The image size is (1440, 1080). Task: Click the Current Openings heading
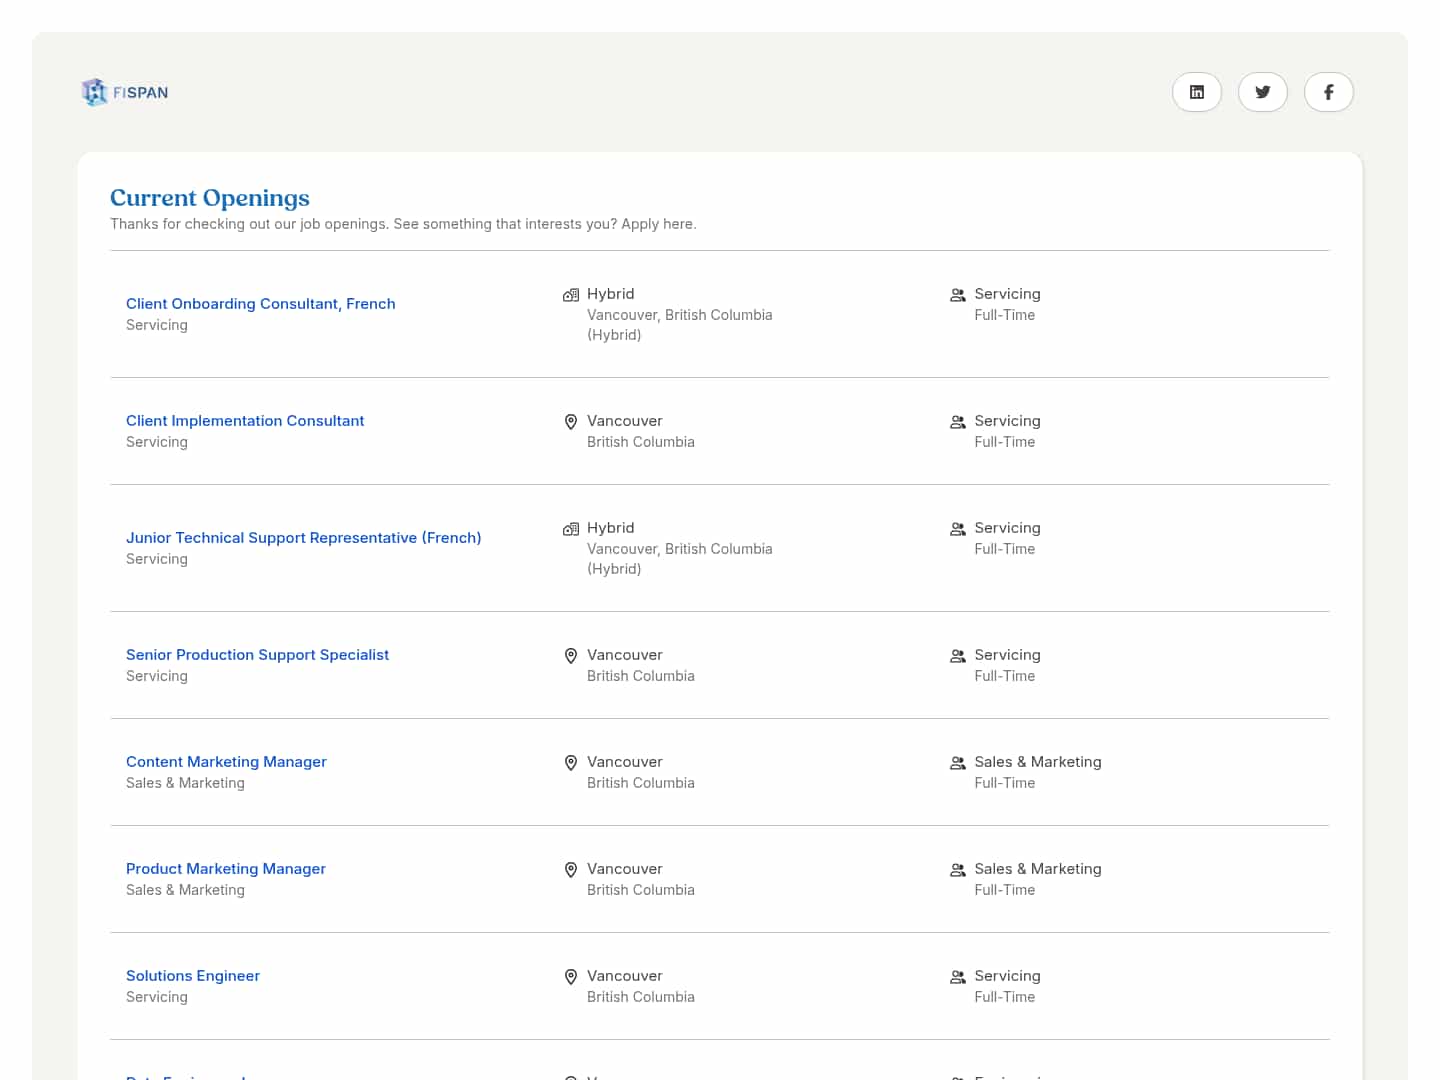click(210, 198)
